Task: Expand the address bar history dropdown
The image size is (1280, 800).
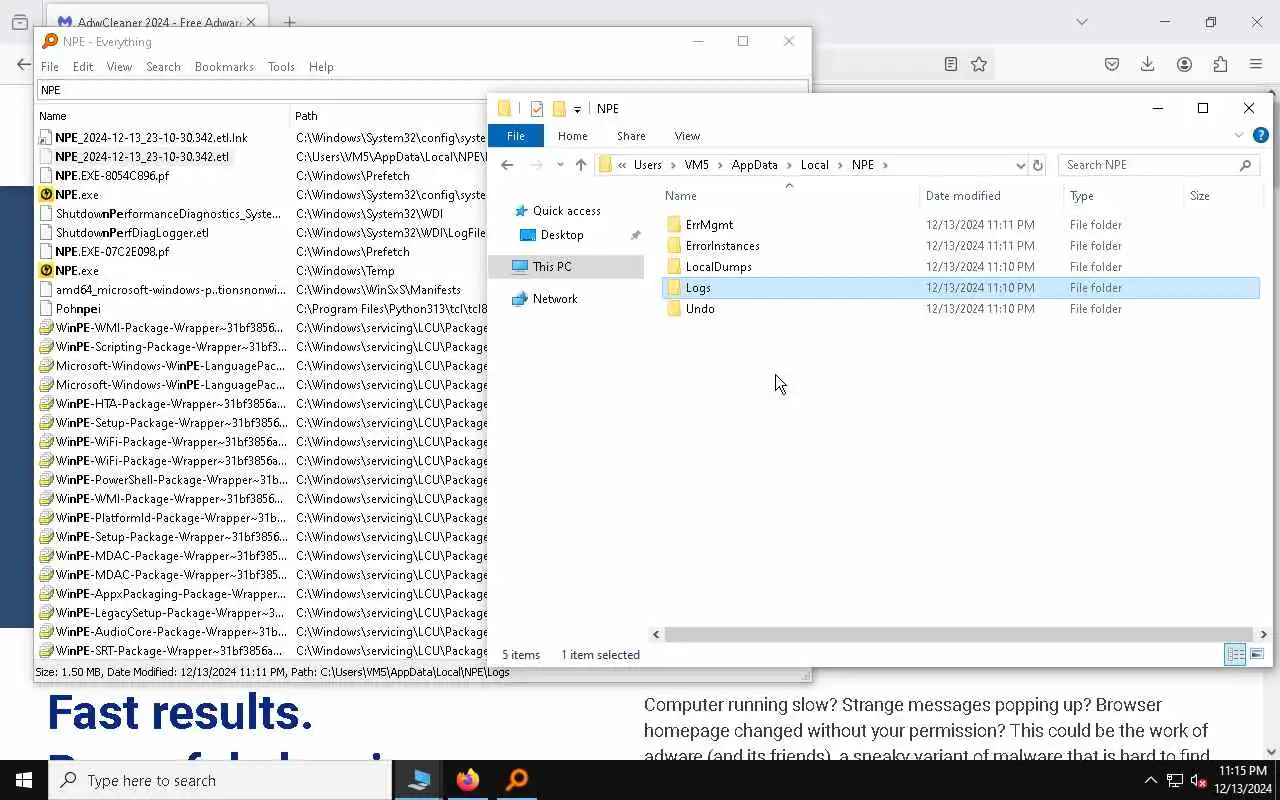Action: point(1020,166)
